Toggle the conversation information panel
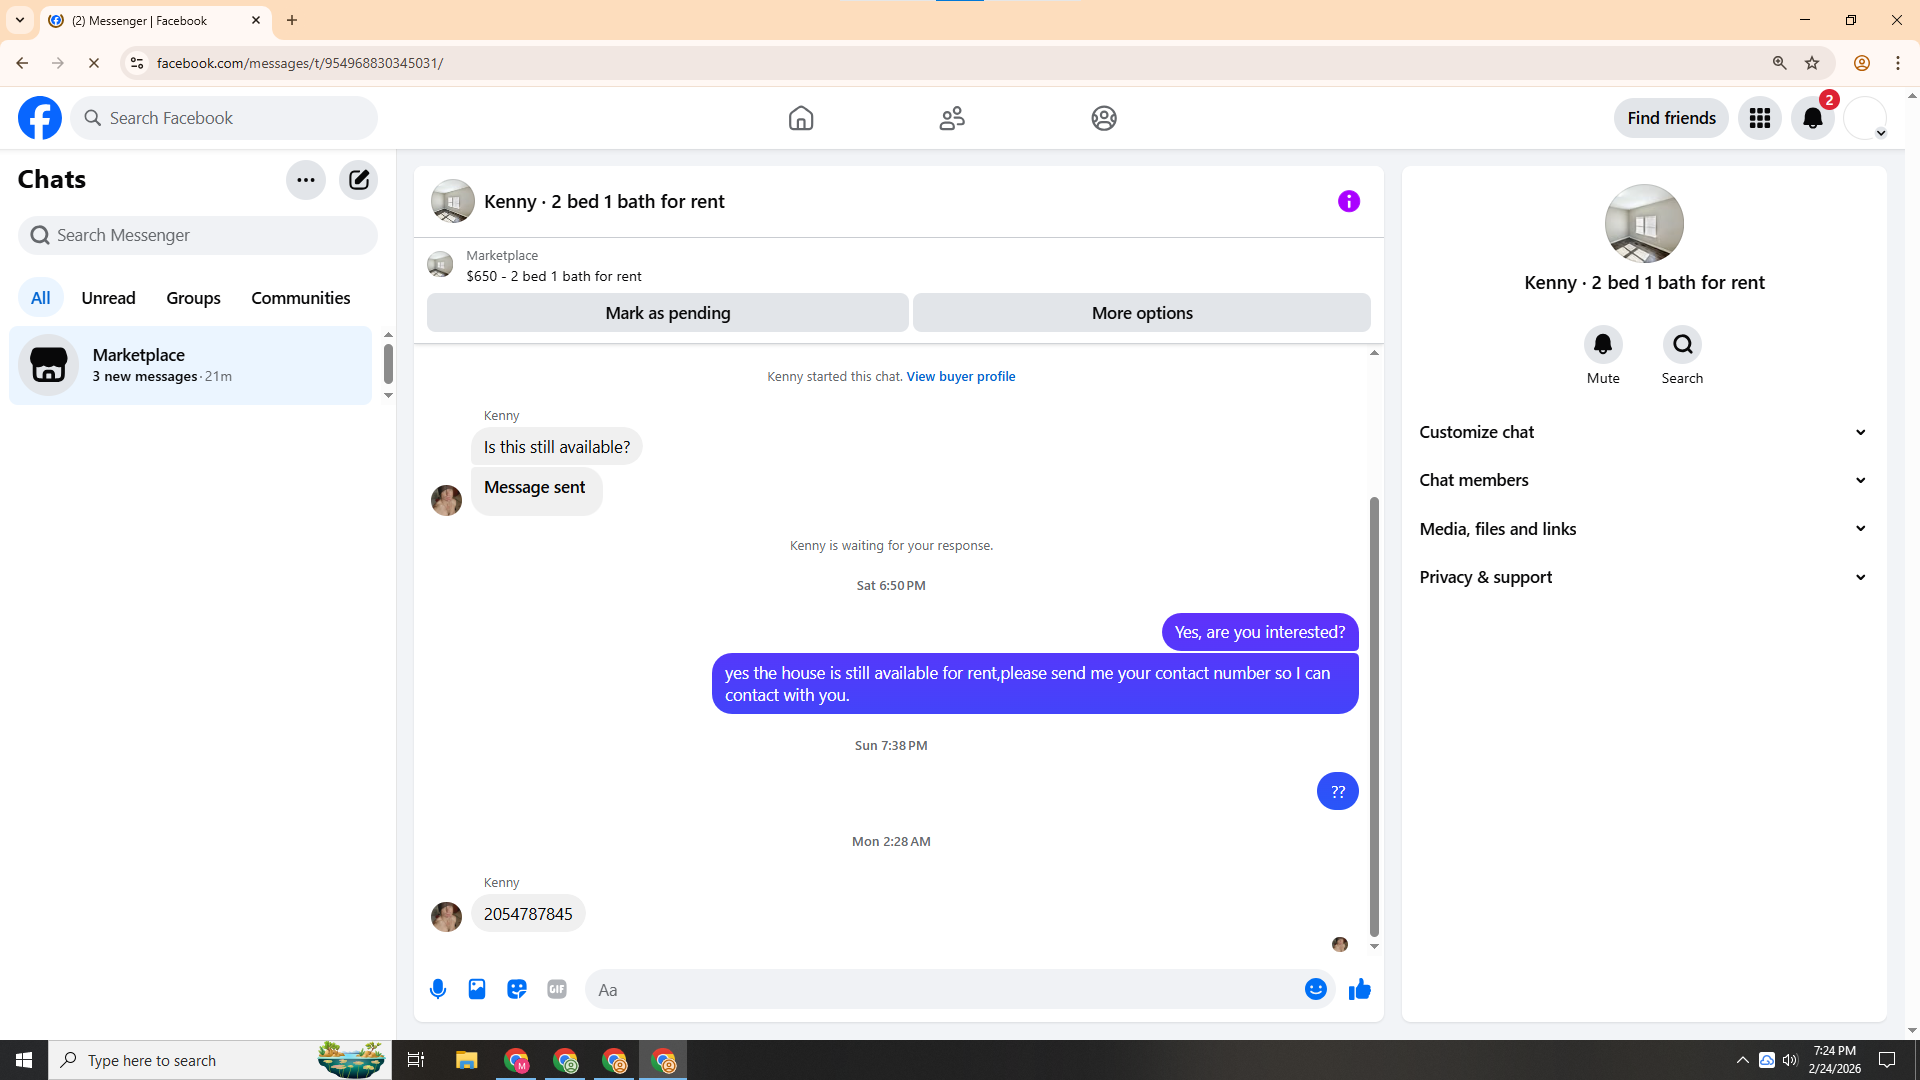Viewport: 1920px width, 1080px height. pyautogui.click(x=1348, y=201)
